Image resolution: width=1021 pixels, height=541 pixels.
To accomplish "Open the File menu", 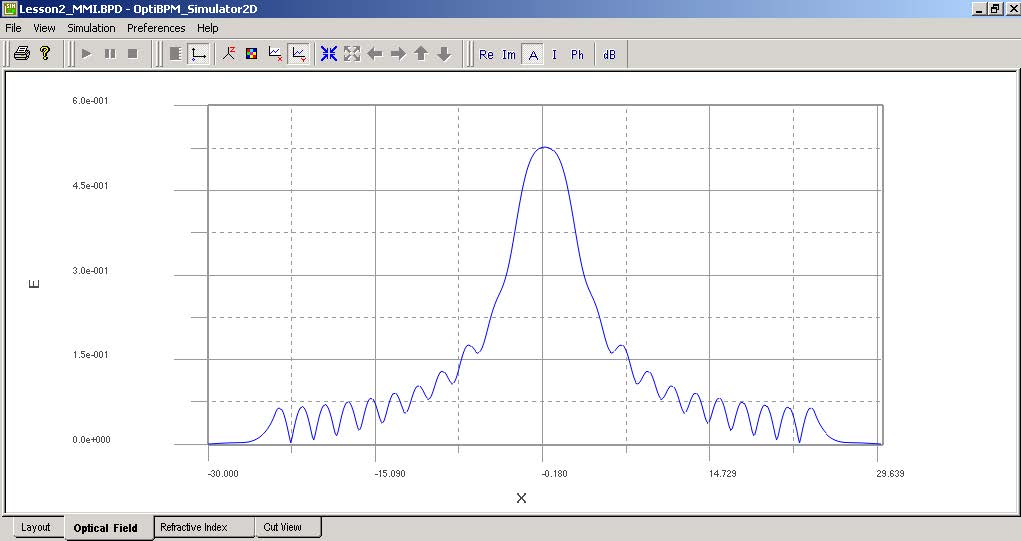I will click(x=13, y=28).
